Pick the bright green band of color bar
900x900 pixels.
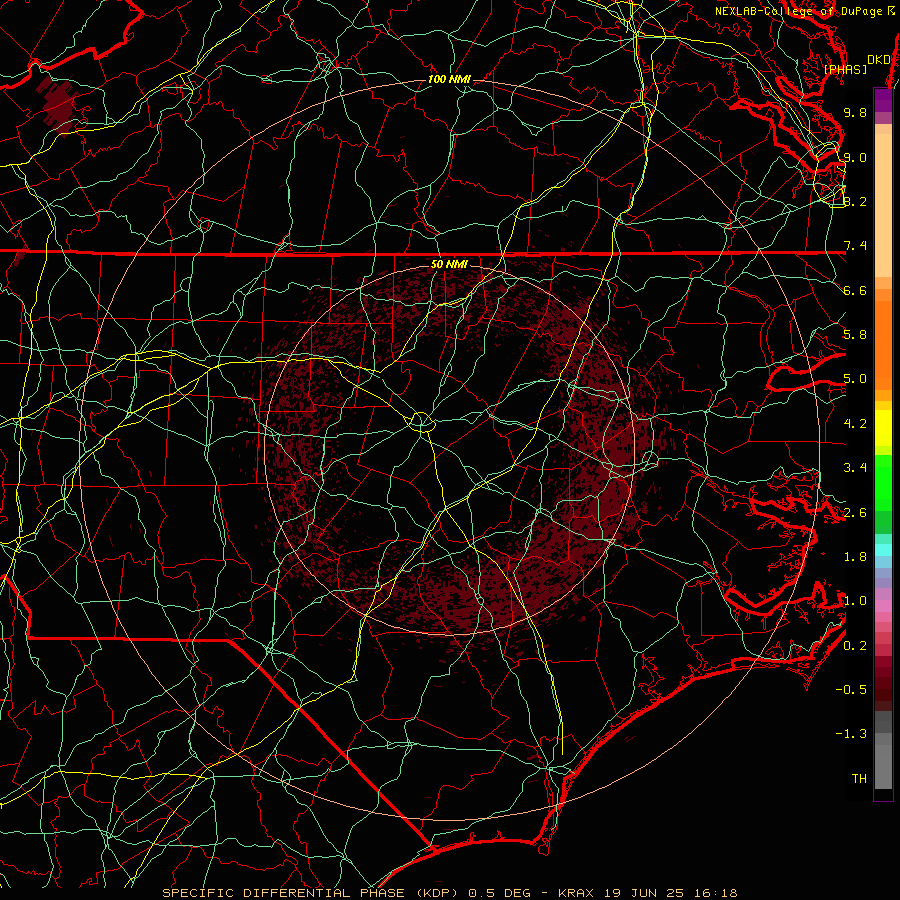click(883, 482)
